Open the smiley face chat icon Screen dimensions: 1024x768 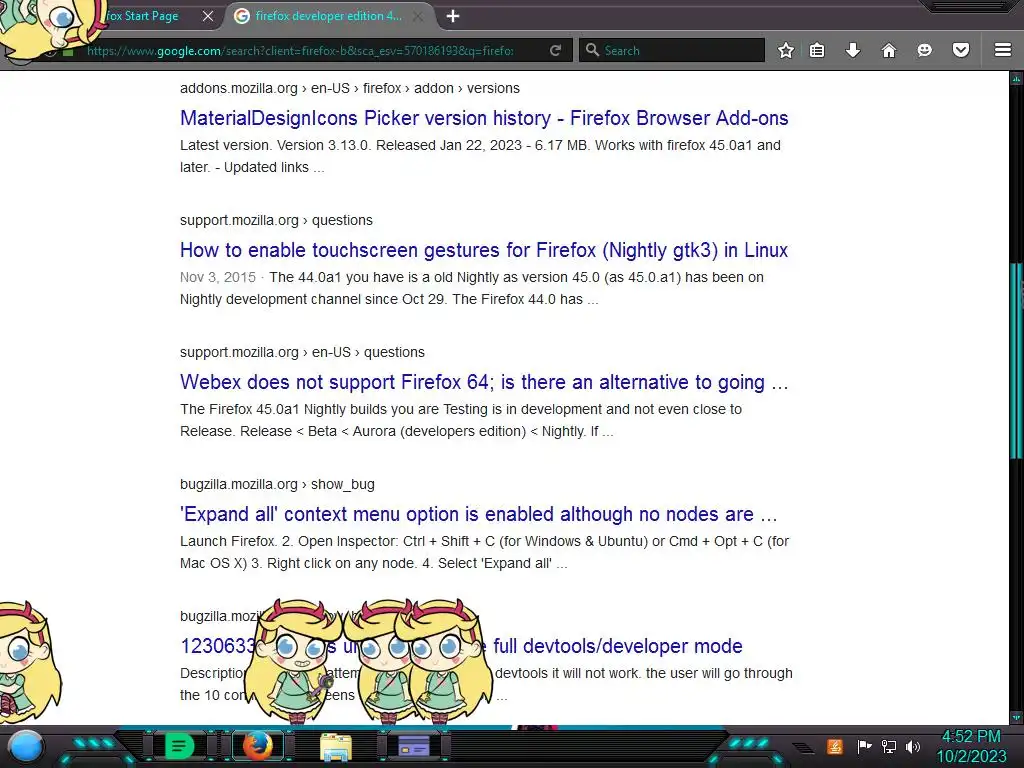pyautogui.click(x=925, y=50)
